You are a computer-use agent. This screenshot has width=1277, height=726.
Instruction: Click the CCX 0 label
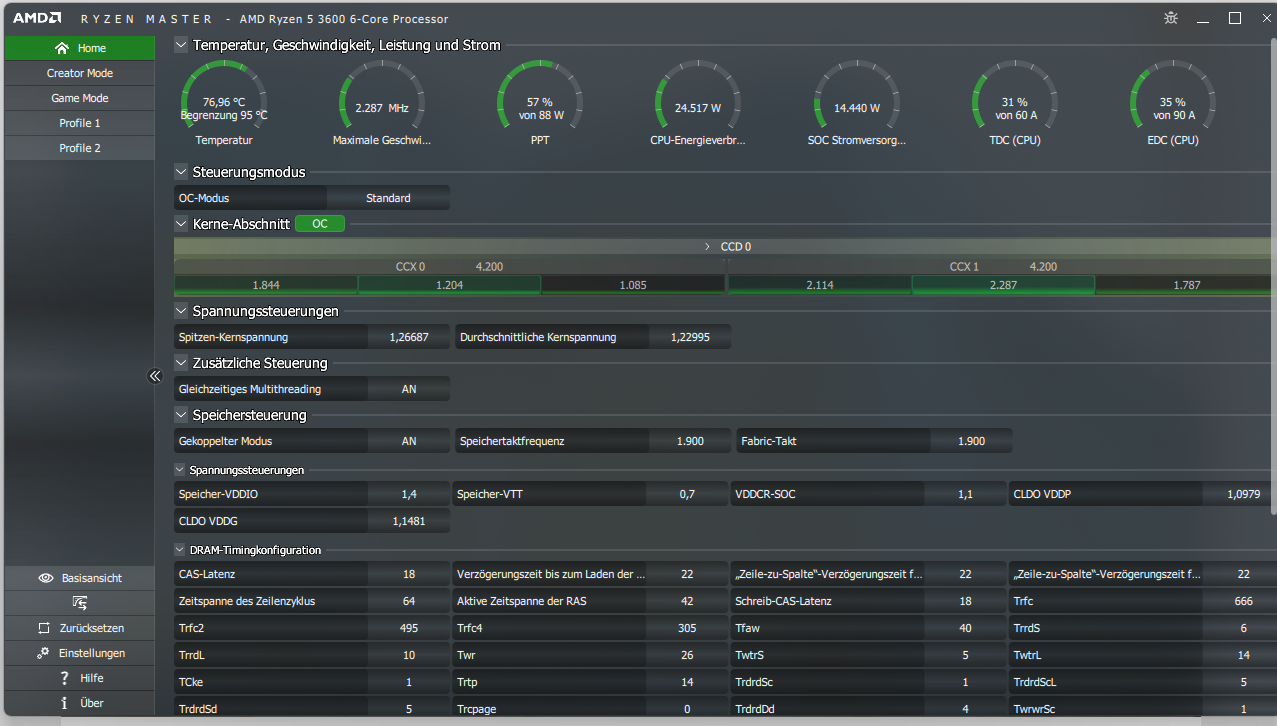point(410,267)
